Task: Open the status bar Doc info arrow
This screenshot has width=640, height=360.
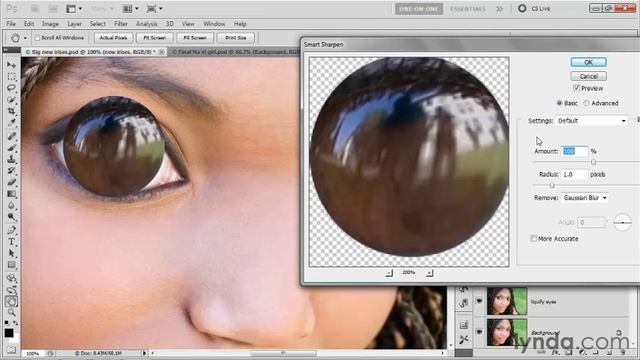Action: (144, 353)
